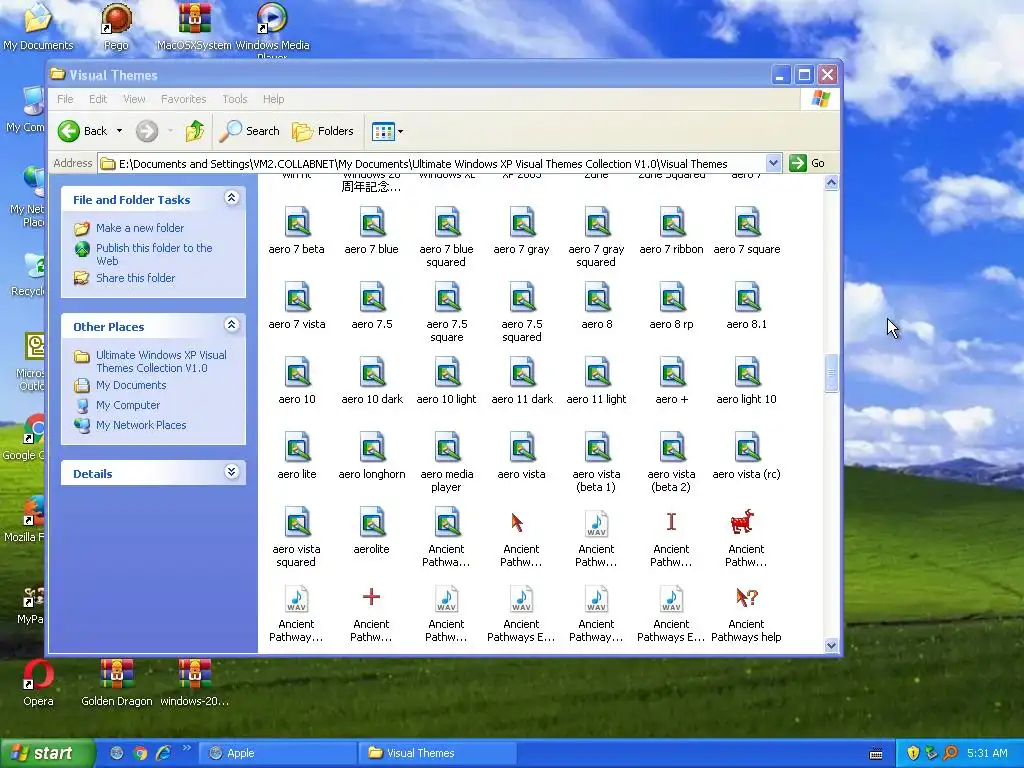Select the aero + theme file
Viewport: 1024px width, 768px height.
[671, 381]
